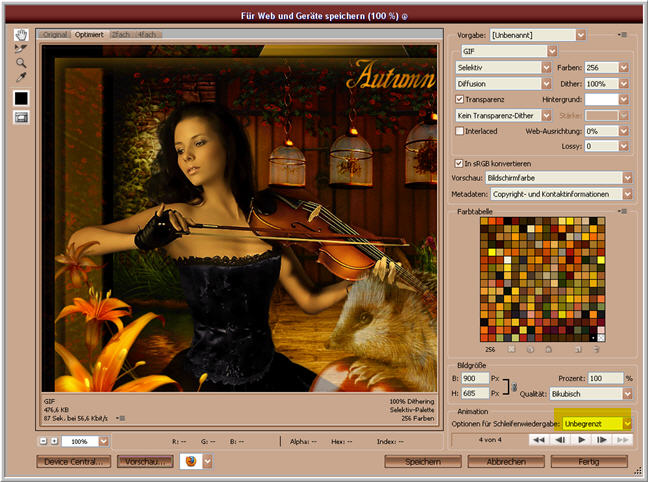
Task: Click the Fertig button
Action: (589, 462)
